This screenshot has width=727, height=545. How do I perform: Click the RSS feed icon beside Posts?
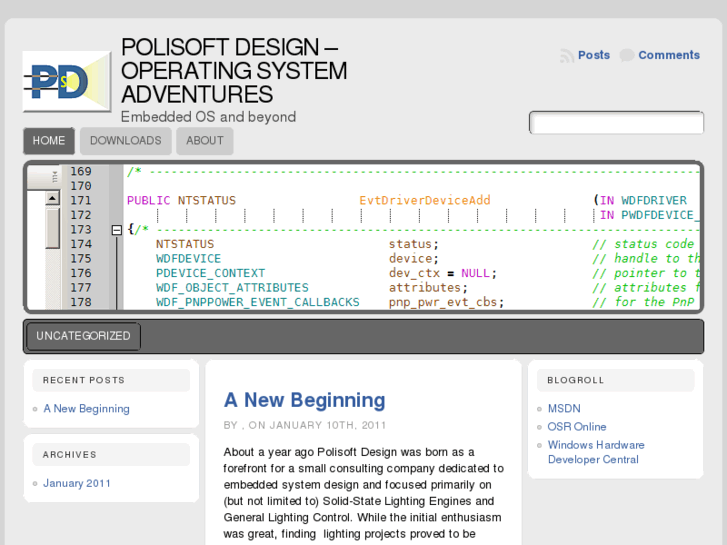(x=567, y=56)
